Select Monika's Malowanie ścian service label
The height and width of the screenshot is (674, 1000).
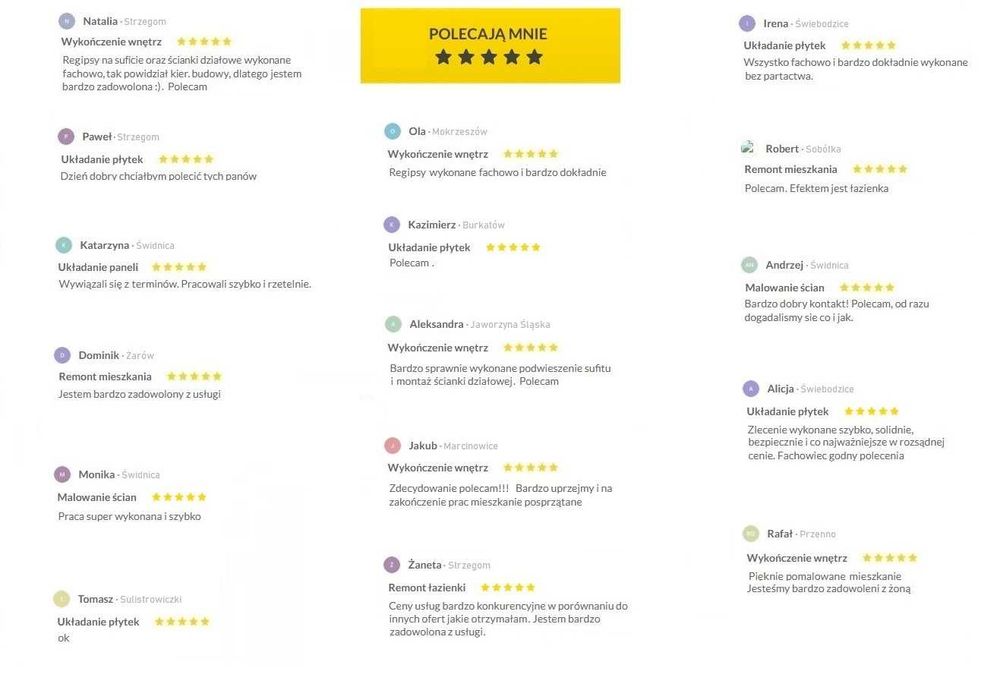(97, 497)
